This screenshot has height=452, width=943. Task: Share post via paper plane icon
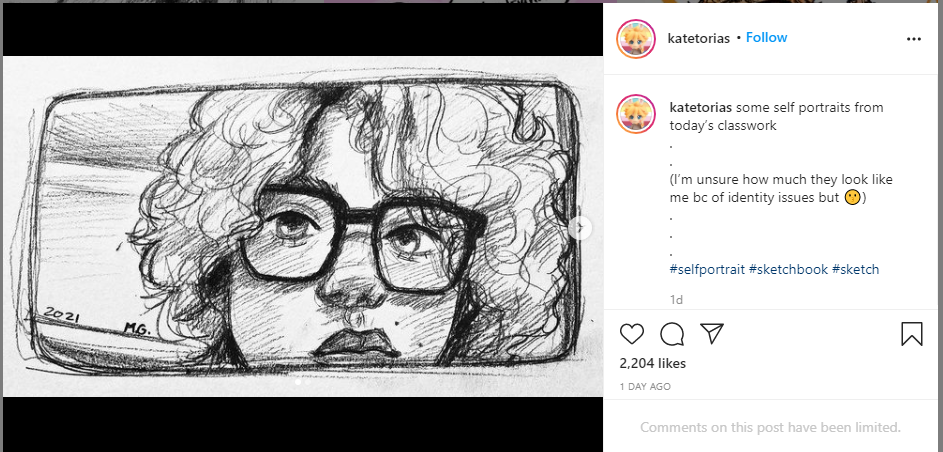711,333
